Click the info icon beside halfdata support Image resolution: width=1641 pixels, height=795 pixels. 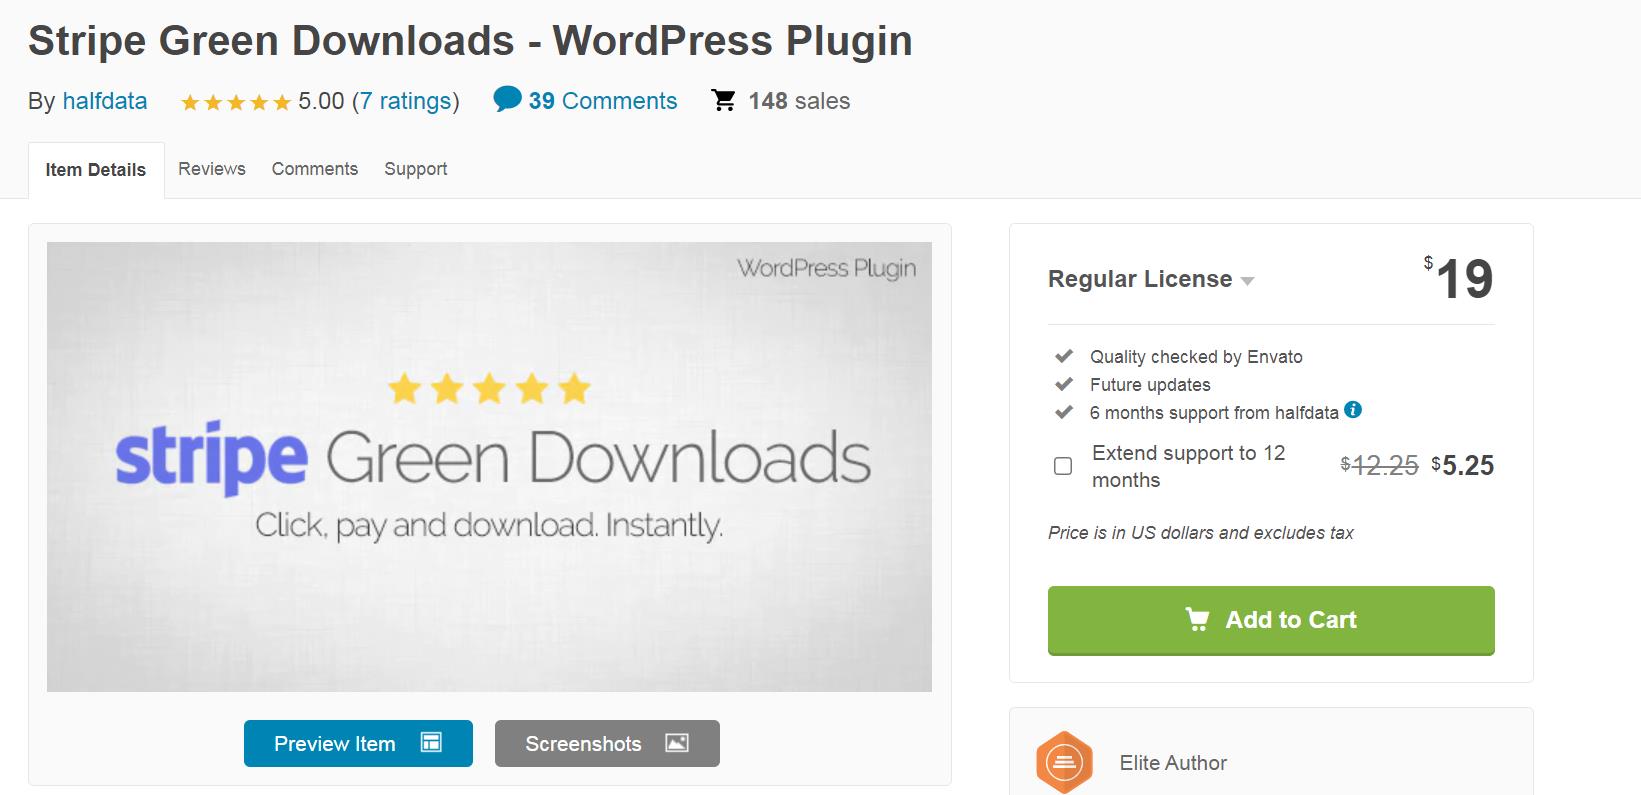pos(1353,409)
